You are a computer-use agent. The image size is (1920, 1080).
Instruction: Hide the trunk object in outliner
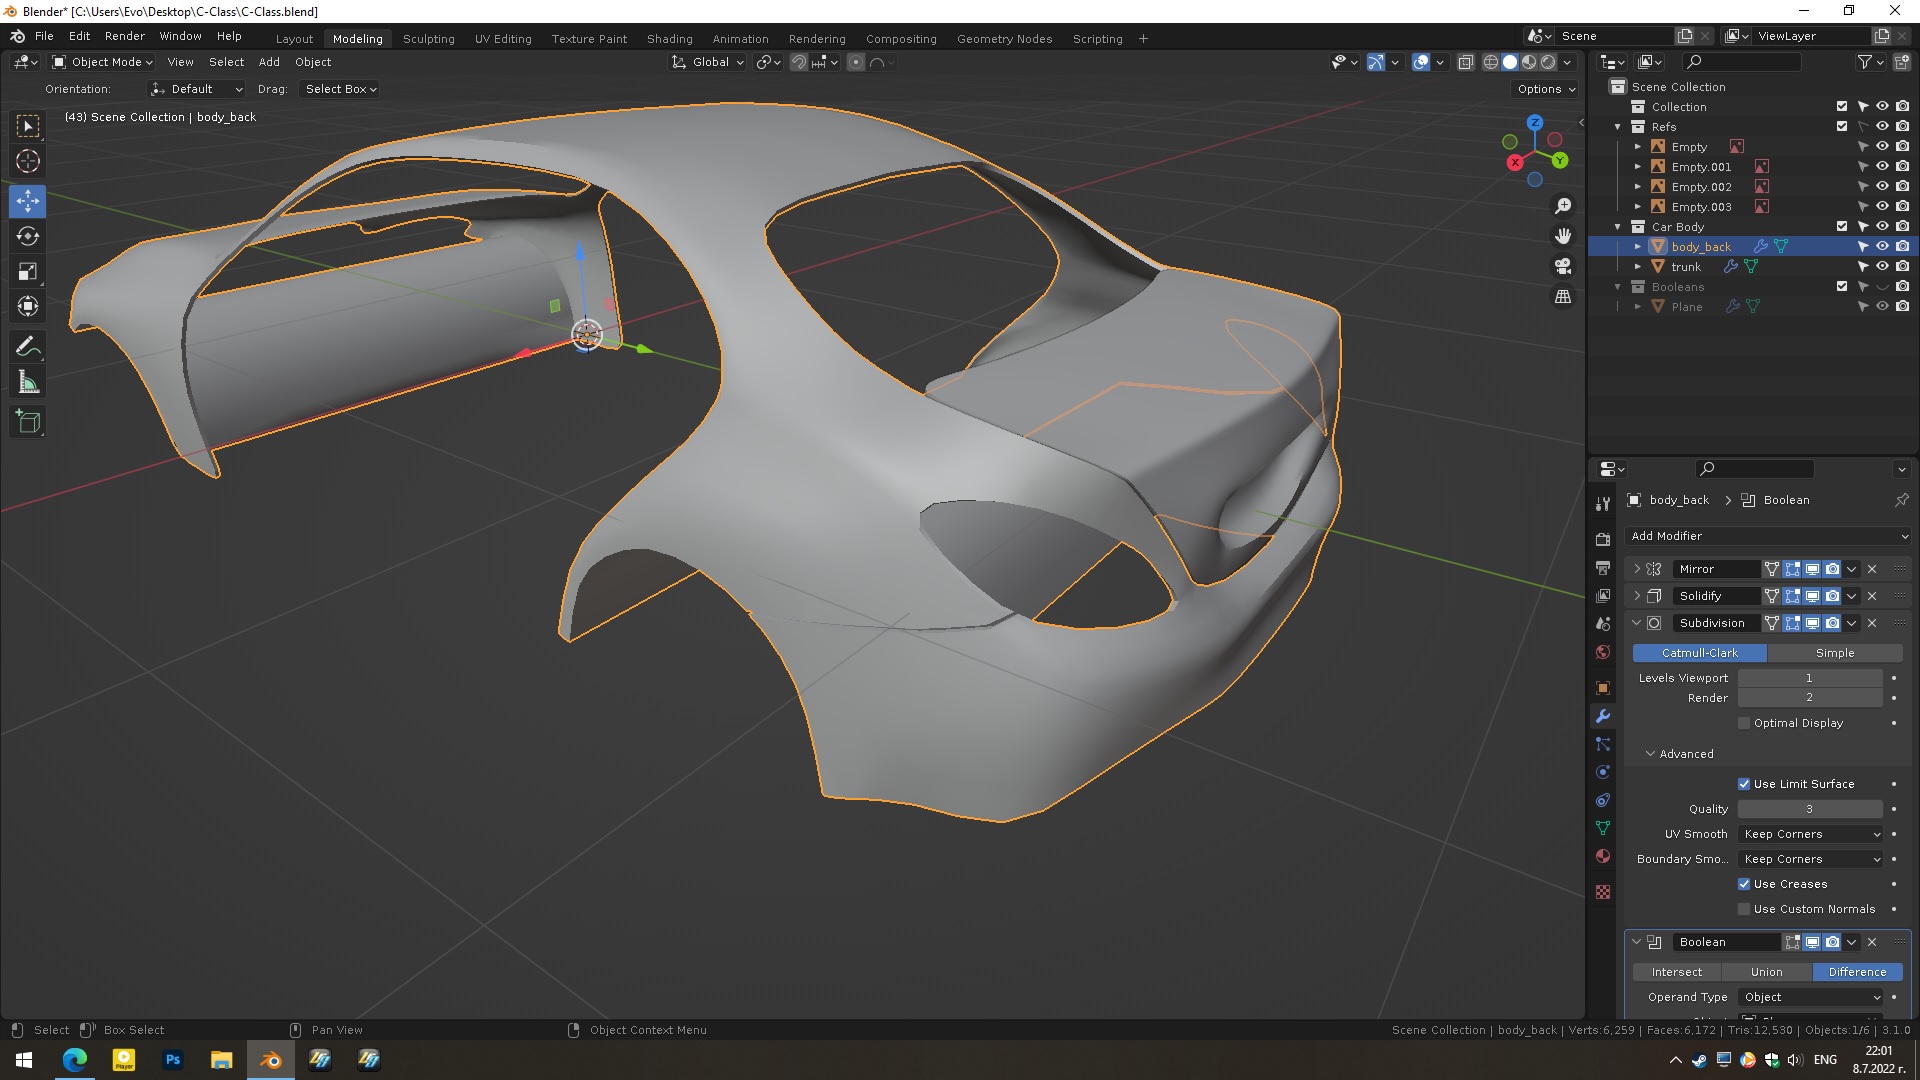[1882, 267]
